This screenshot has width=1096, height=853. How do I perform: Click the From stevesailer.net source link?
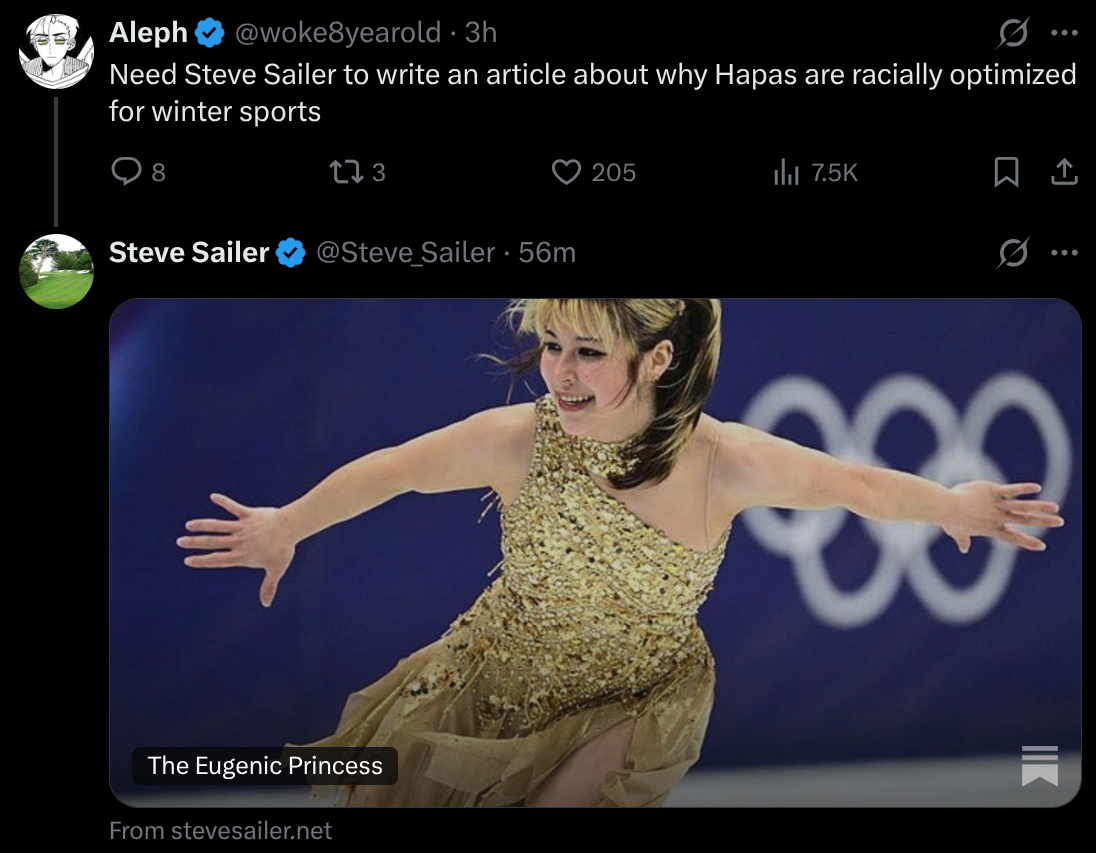[x=220, y=831]
